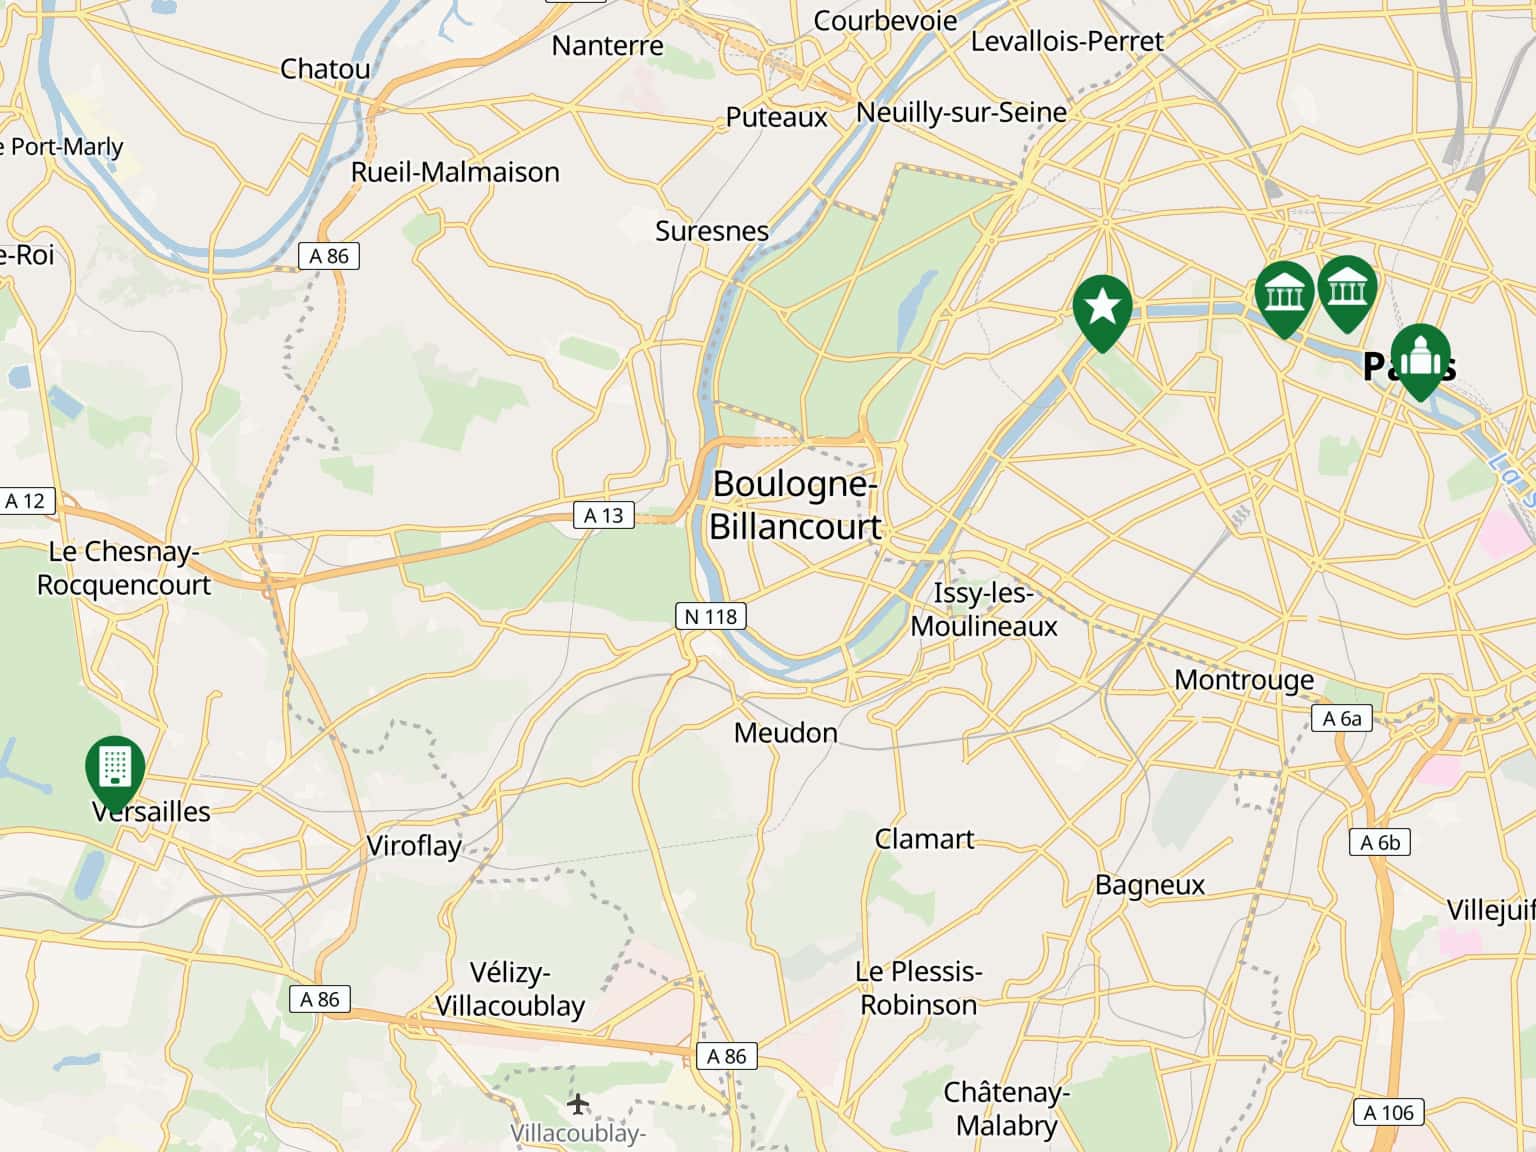
Task: Select the Châtenay-Malabry label
Action: coord(1006,1108)
